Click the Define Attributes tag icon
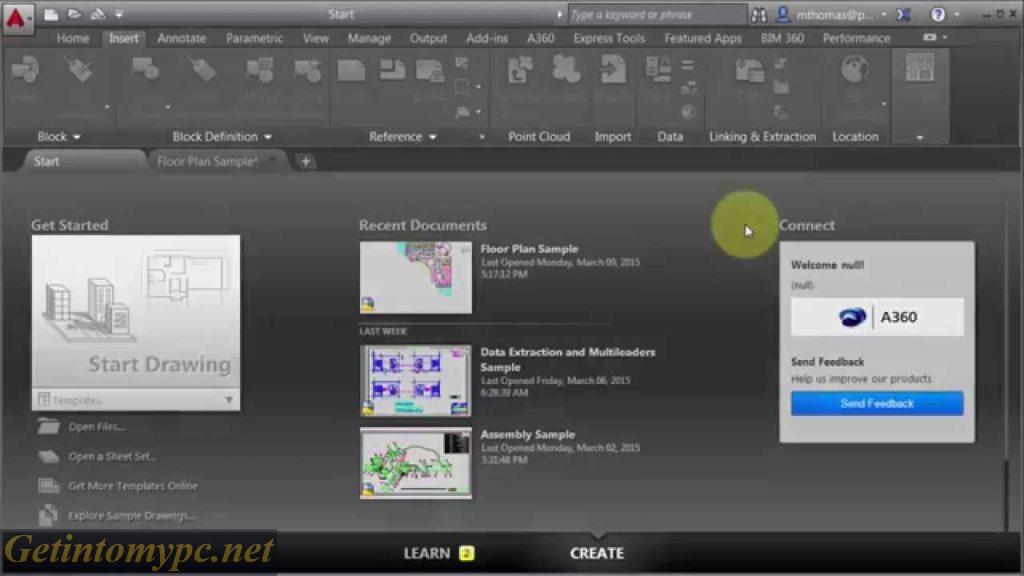Image resolution: width=1024 pixels, height=576 pixels. click(x=202, y=69)
